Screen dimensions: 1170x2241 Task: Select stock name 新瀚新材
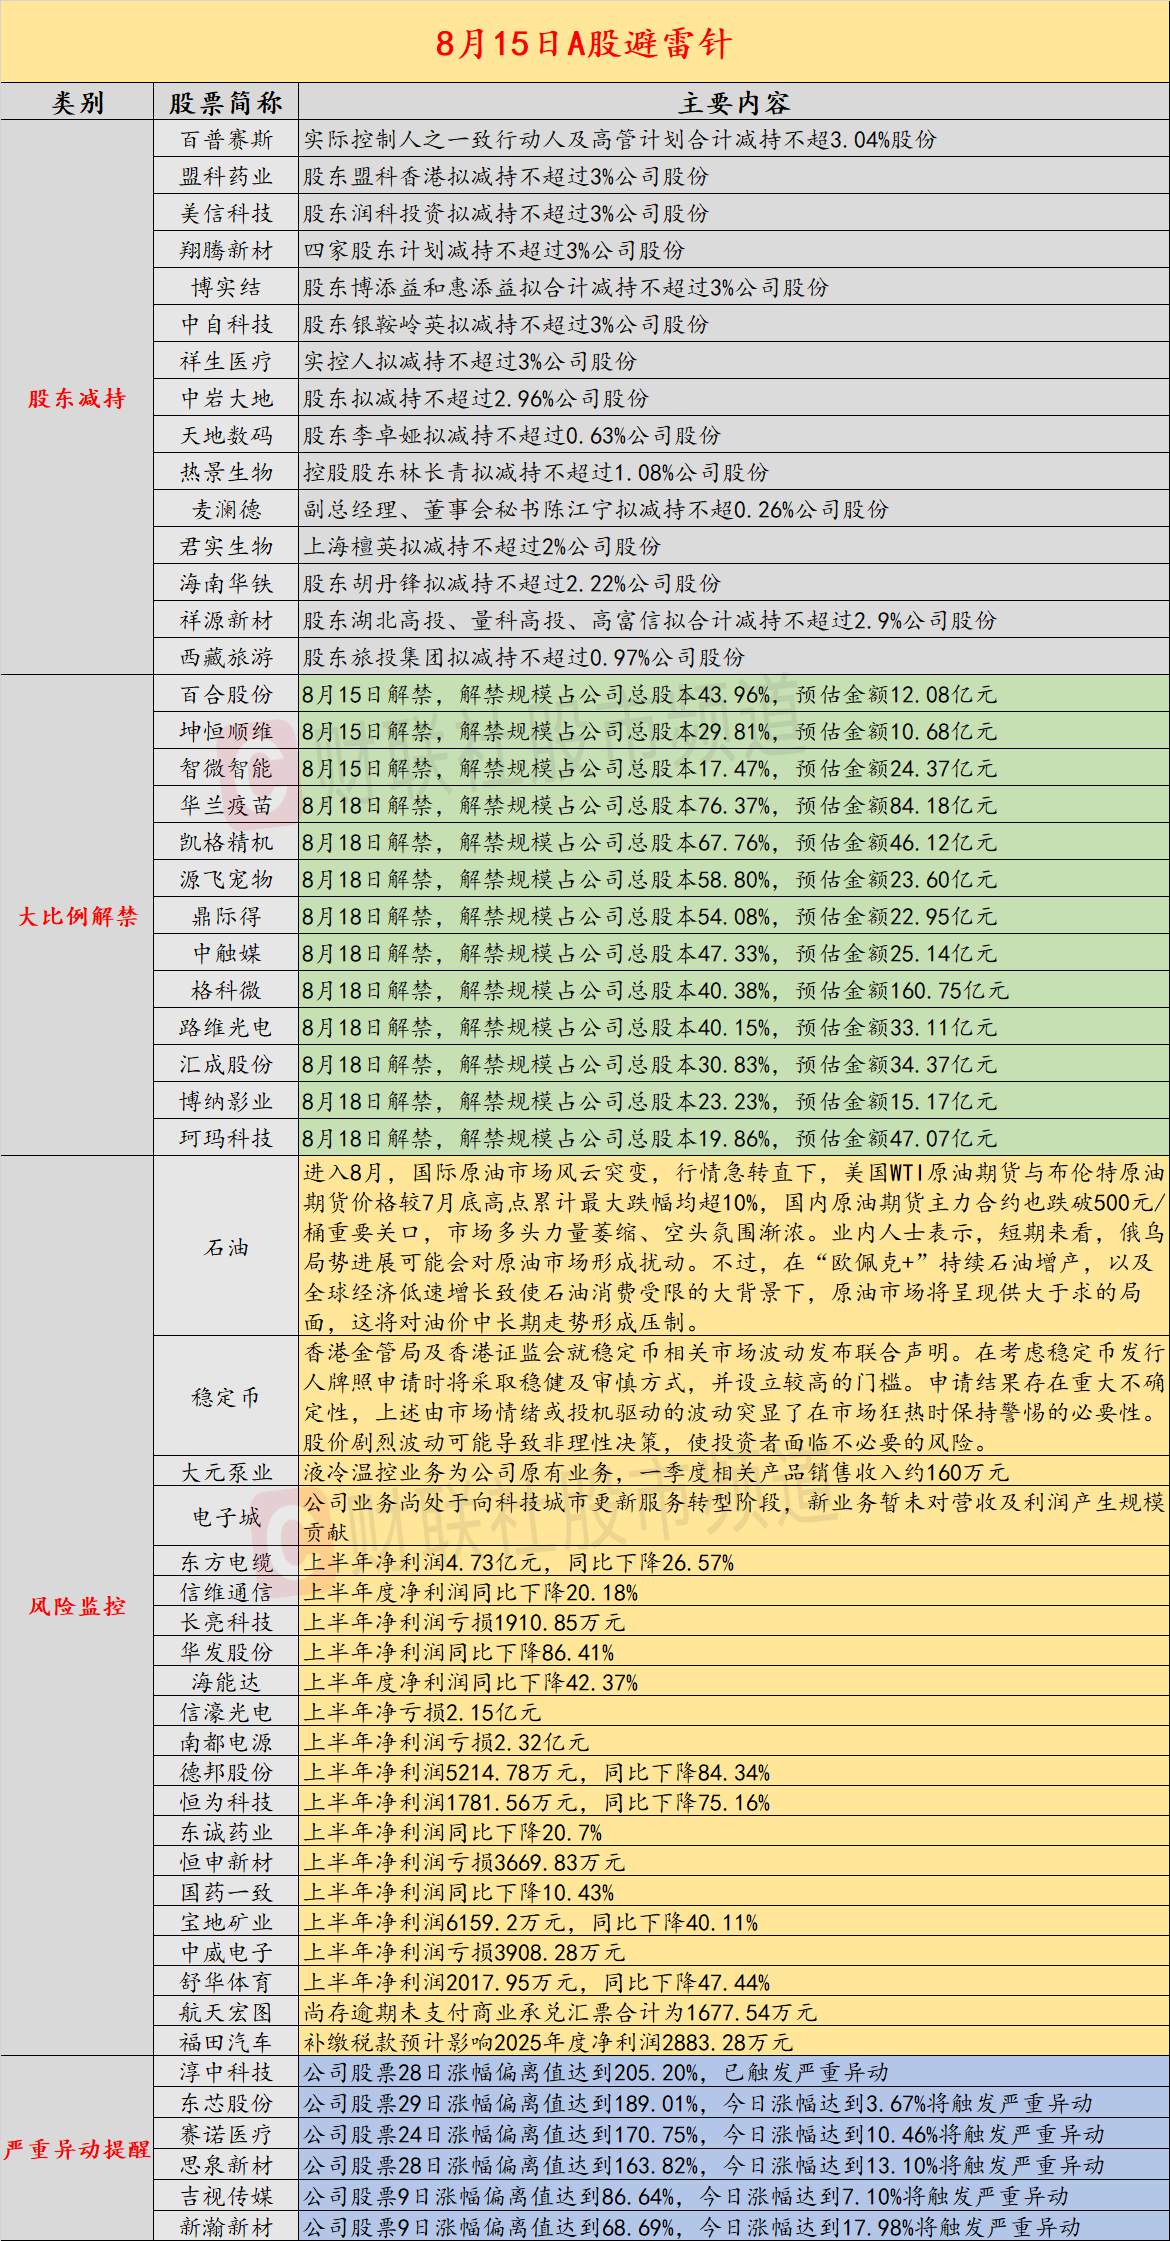tap(226, 2227)
